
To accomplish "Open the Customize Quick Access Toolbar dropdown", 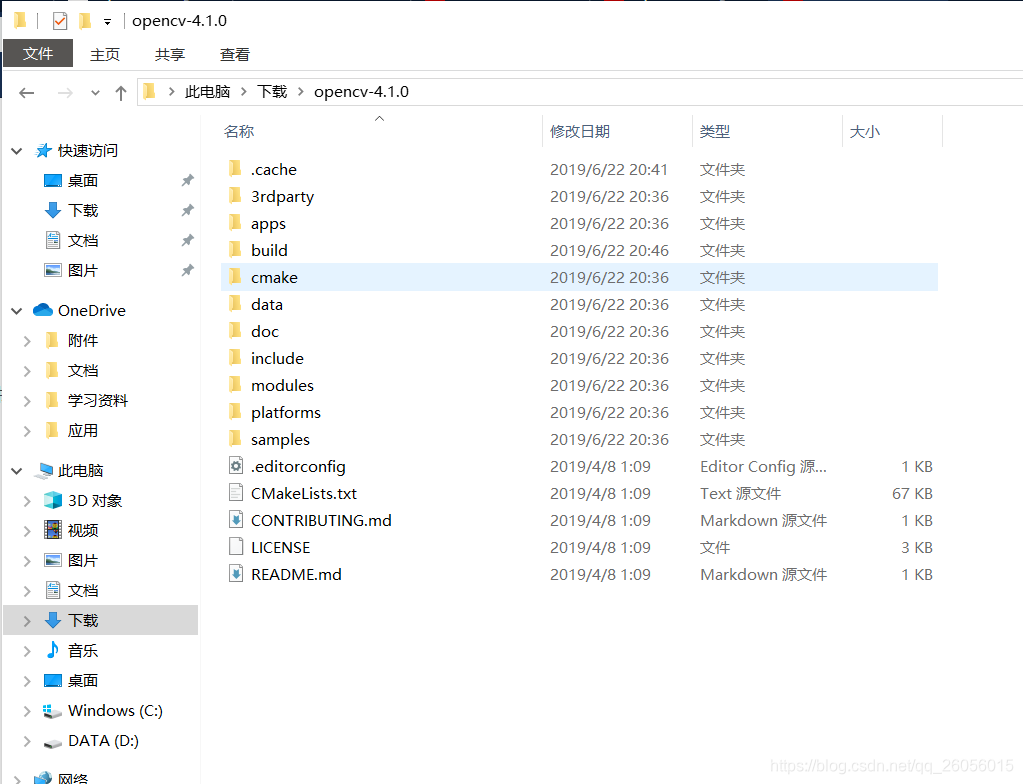I will tap(107, 22).
